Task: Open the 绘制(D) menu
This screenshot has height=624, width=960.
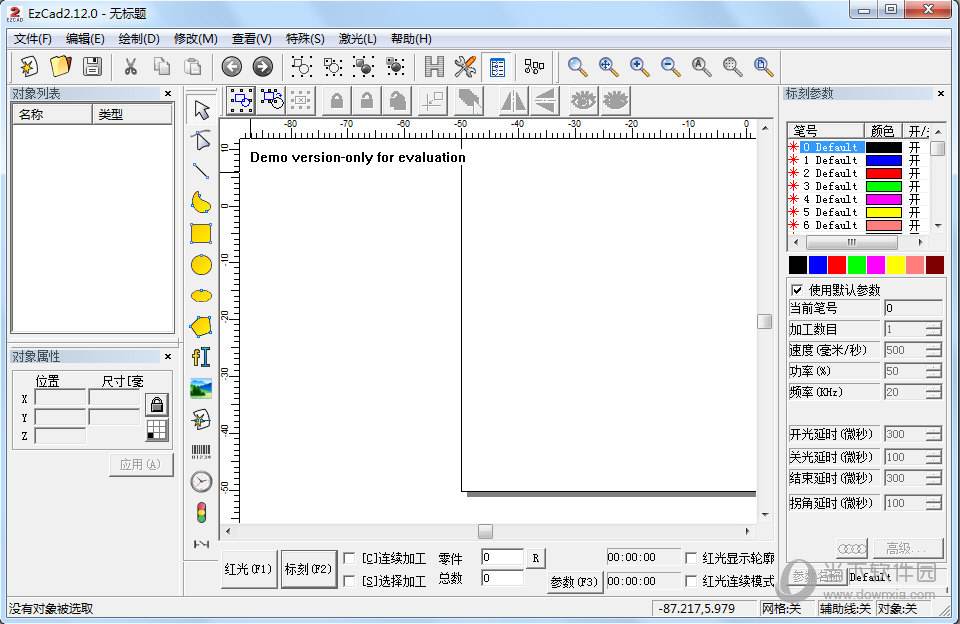Action: click(139, 39)
